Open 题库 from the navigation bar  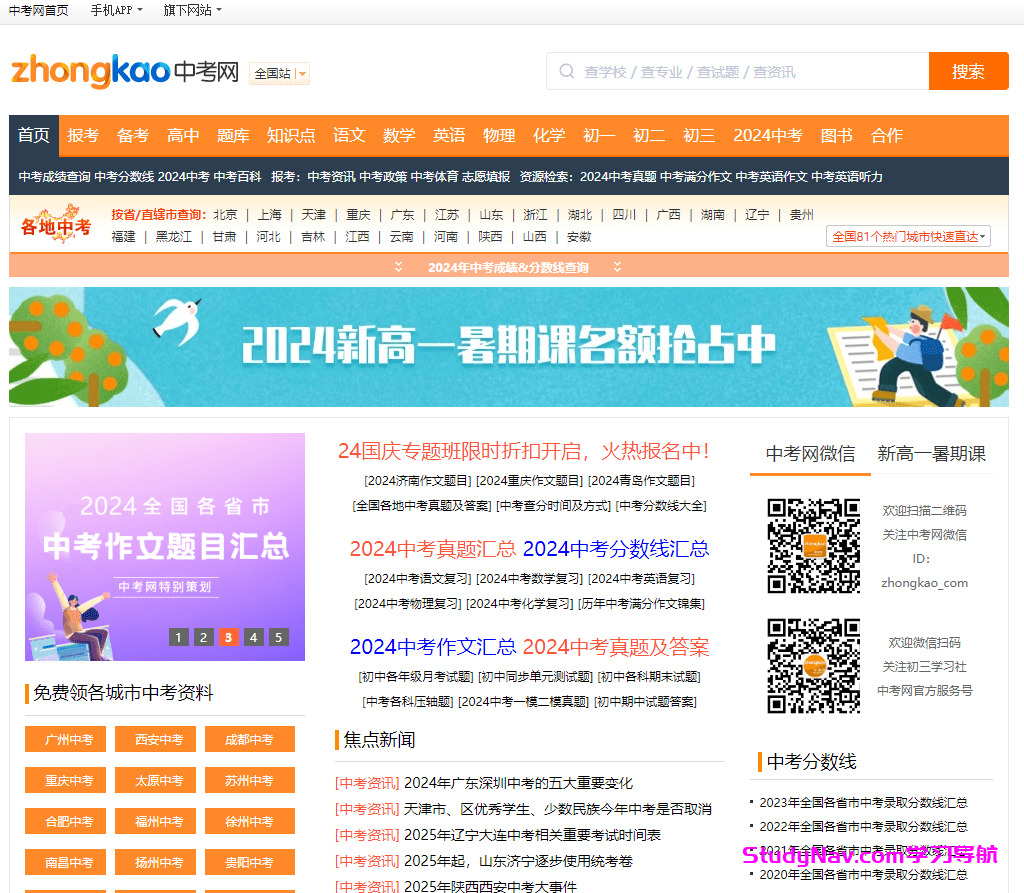pos(232,135)
